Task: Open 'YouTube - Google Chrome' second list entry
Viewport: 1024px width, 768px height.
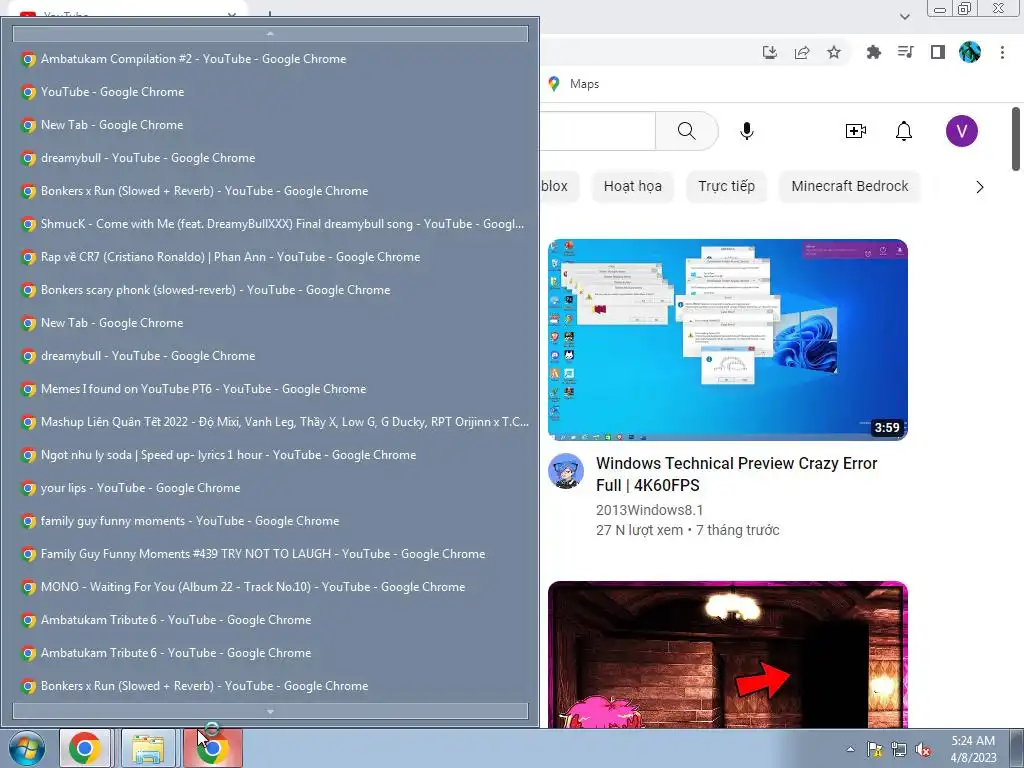Action: pos(270,92)
